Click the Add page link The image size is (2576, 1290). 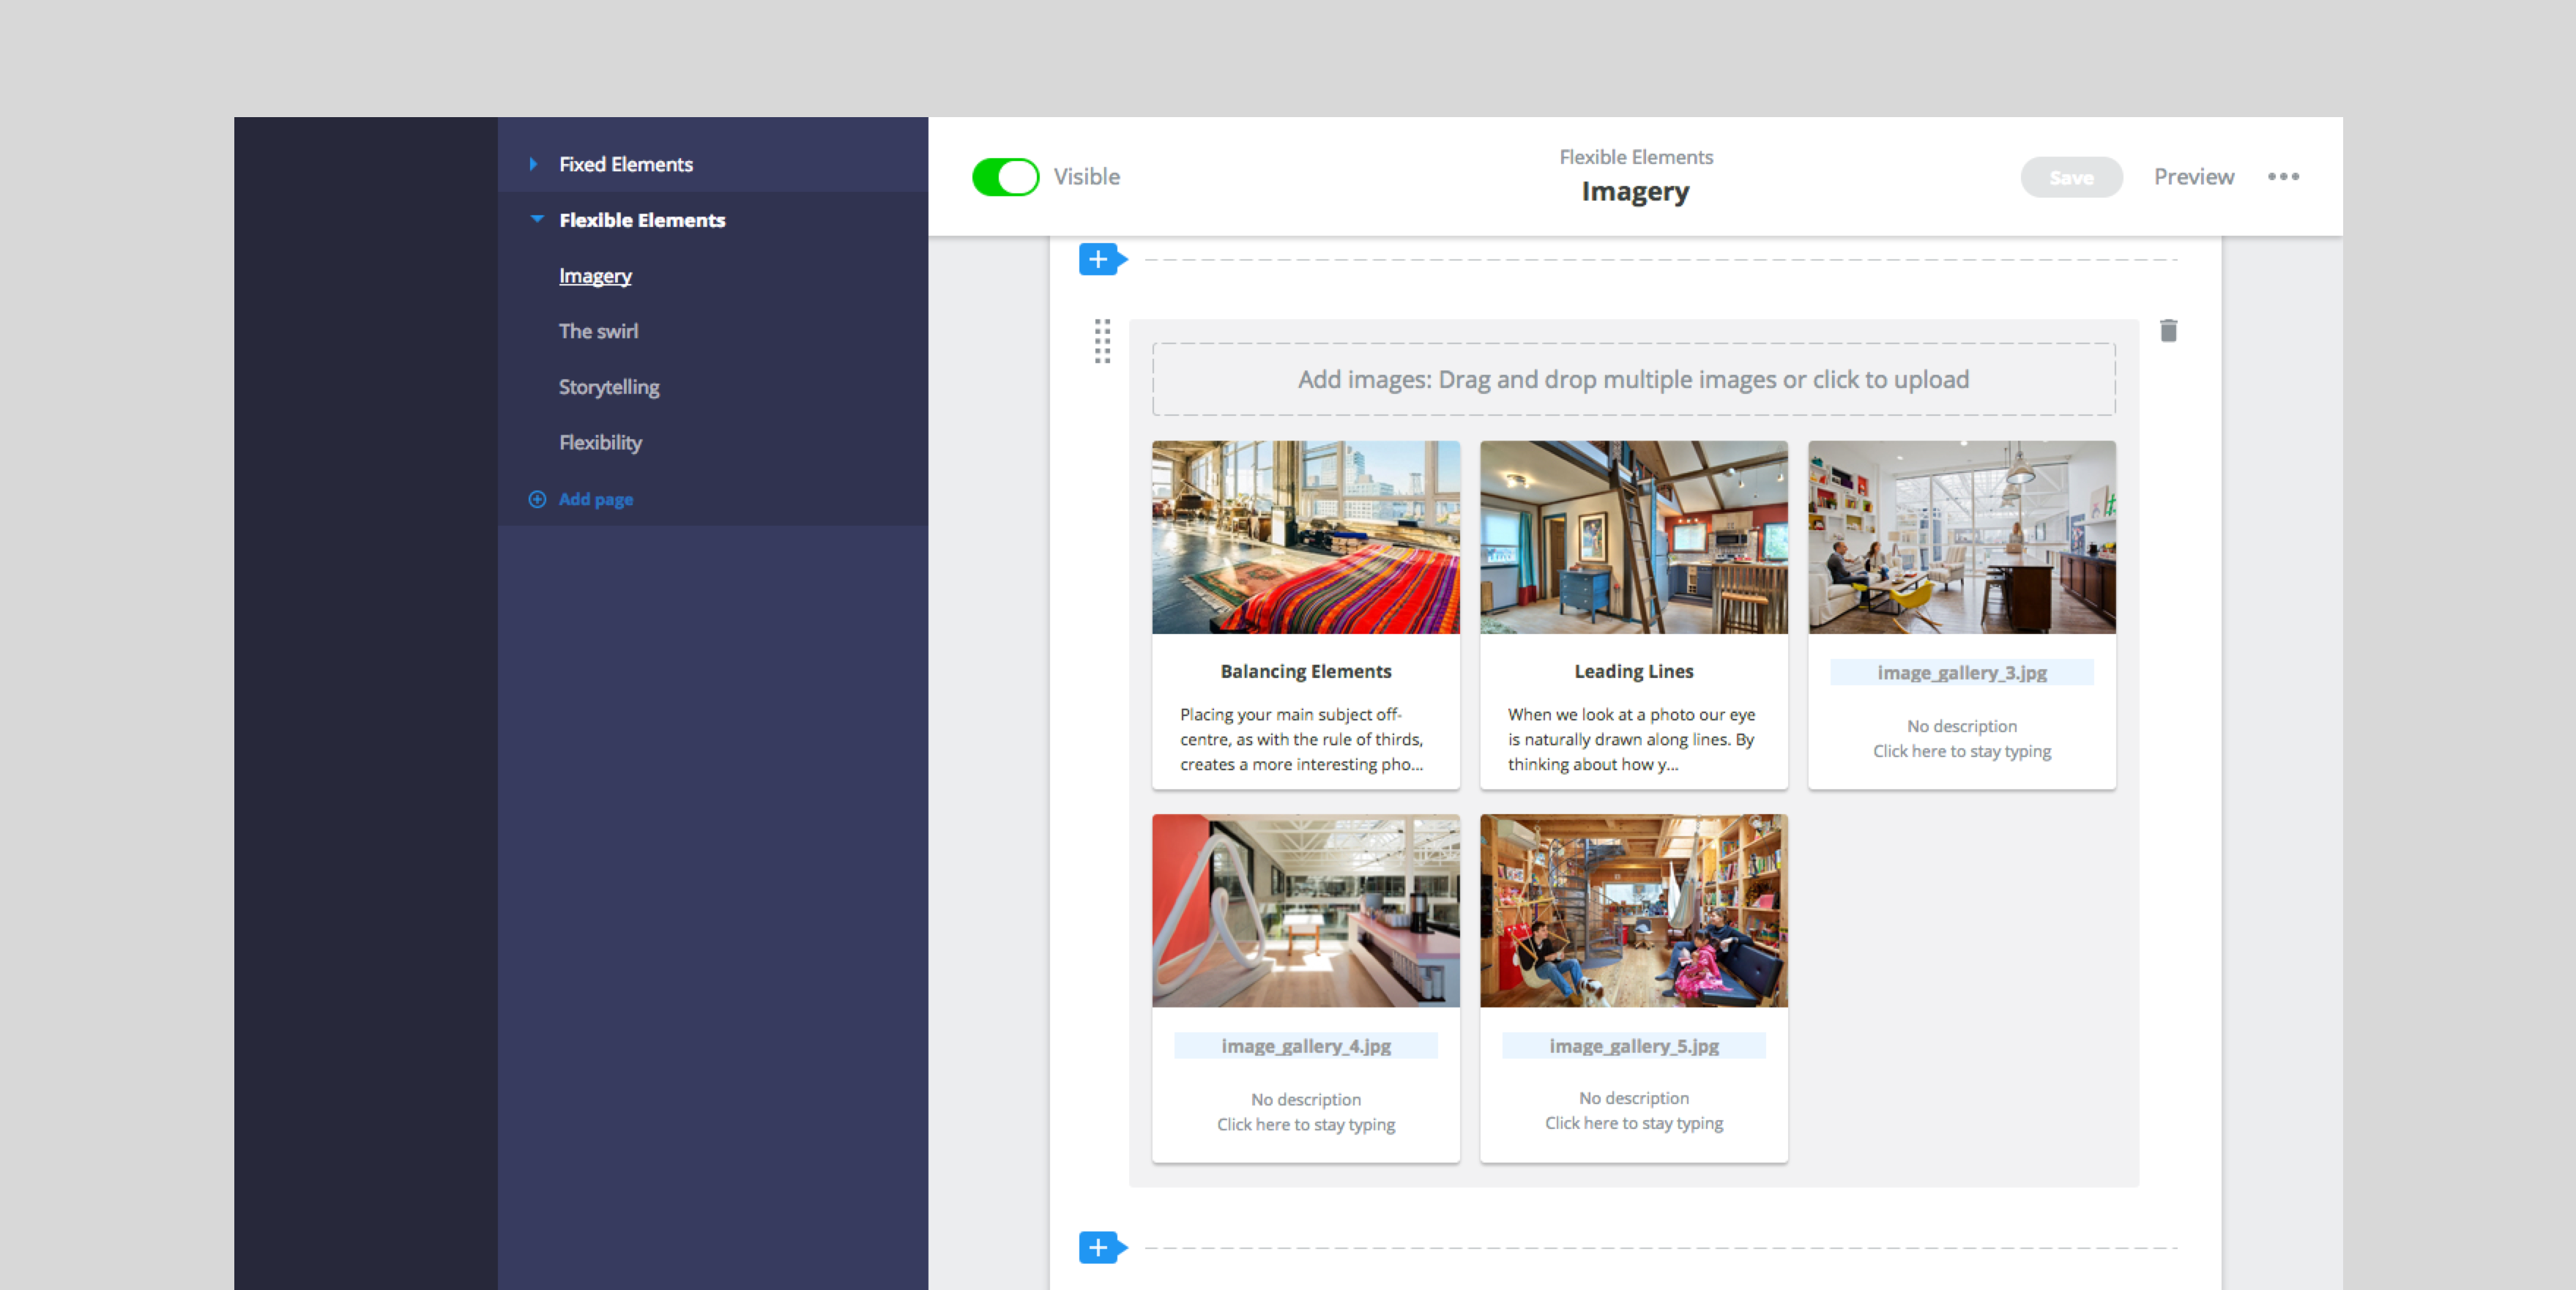pyautogui.click(x=596, y=499)
